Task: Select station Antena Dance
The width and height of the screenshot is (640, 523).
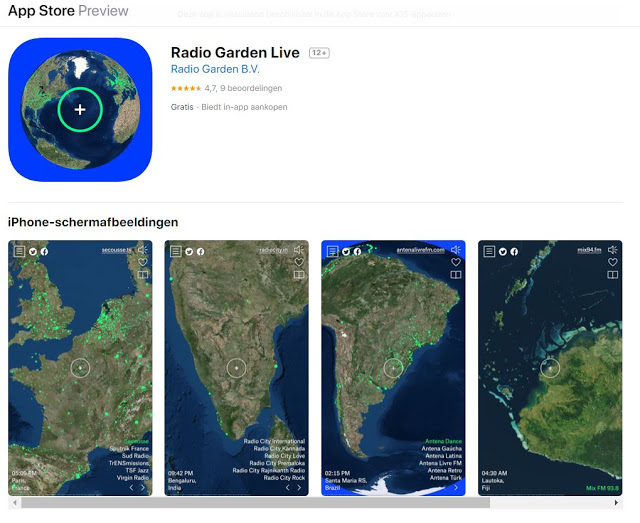Action: (x=443, y=441)
